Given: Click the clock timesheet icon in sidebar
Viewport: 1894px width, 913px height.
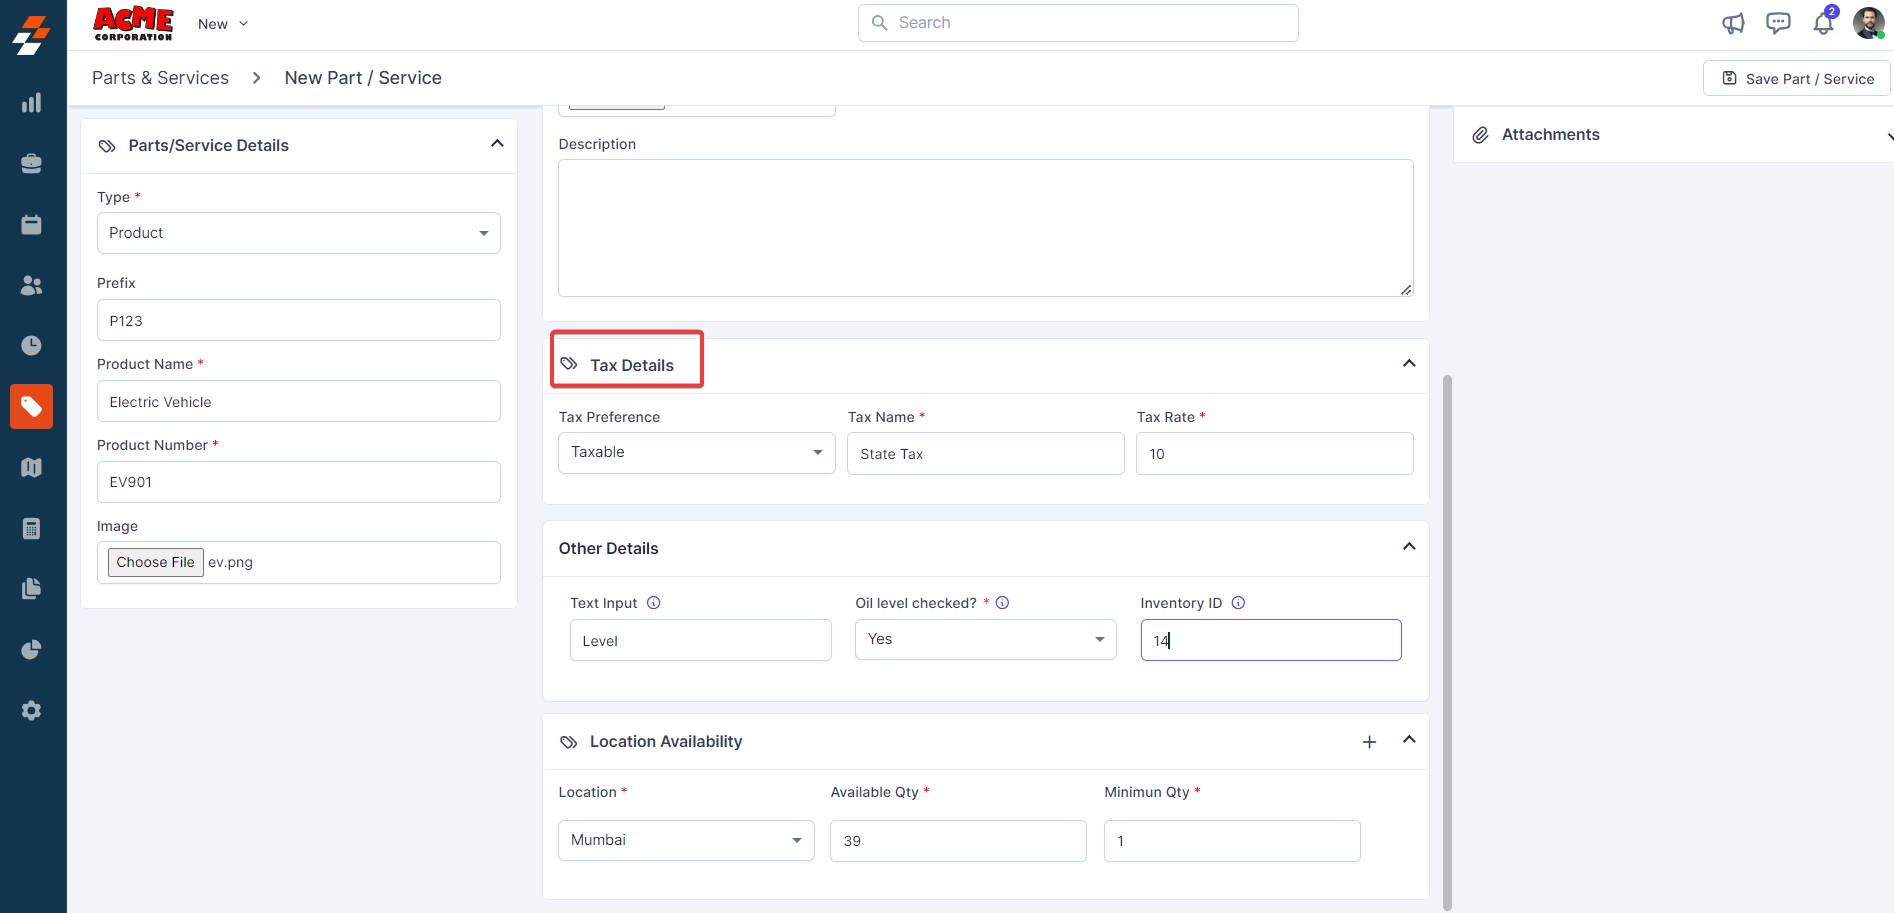Looking at the screenshot, I should (x=32, y=346).
